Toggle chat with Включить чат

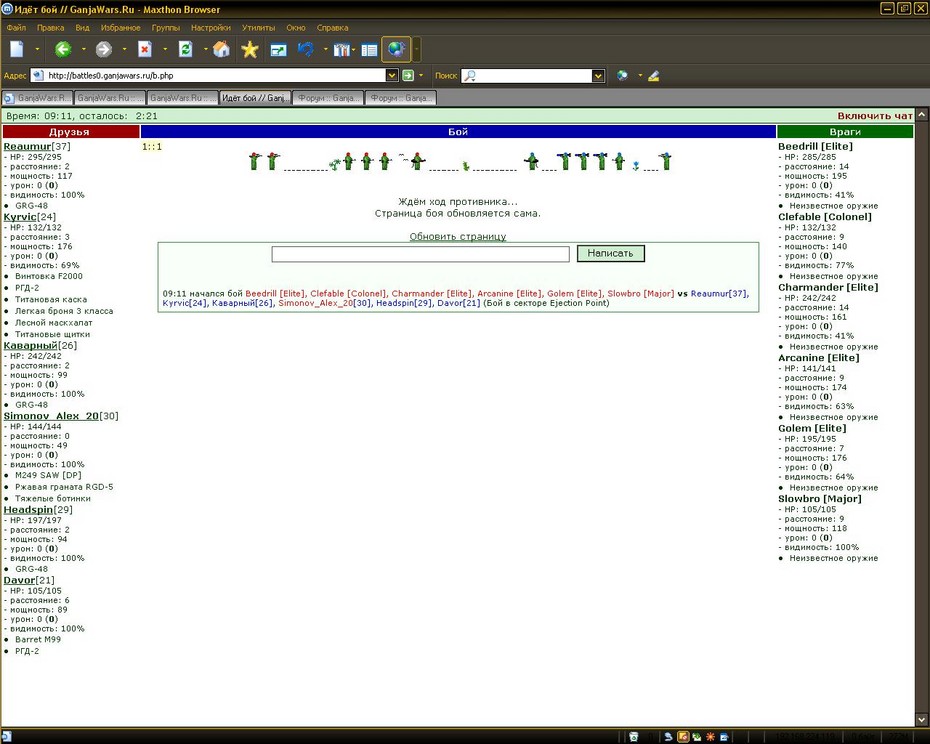point(875,116)
